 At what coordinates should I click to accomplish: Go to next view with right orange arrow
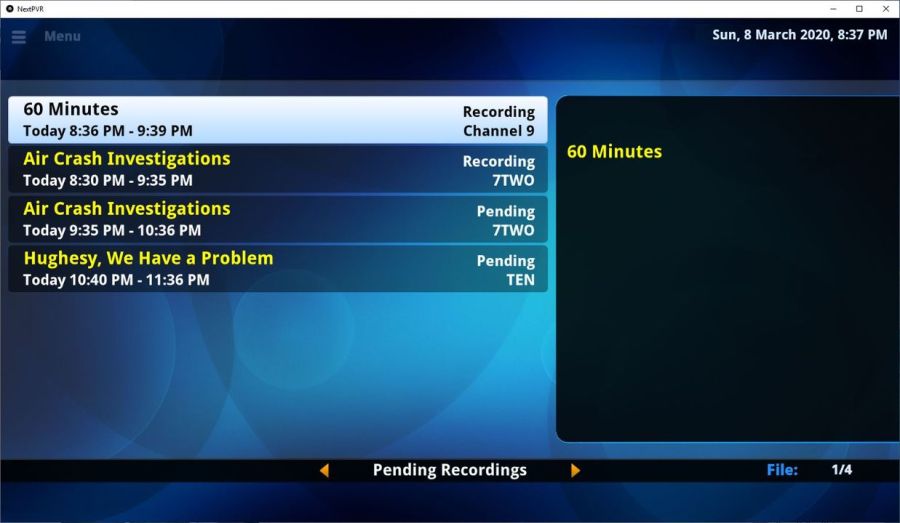(x=575, y=470)
